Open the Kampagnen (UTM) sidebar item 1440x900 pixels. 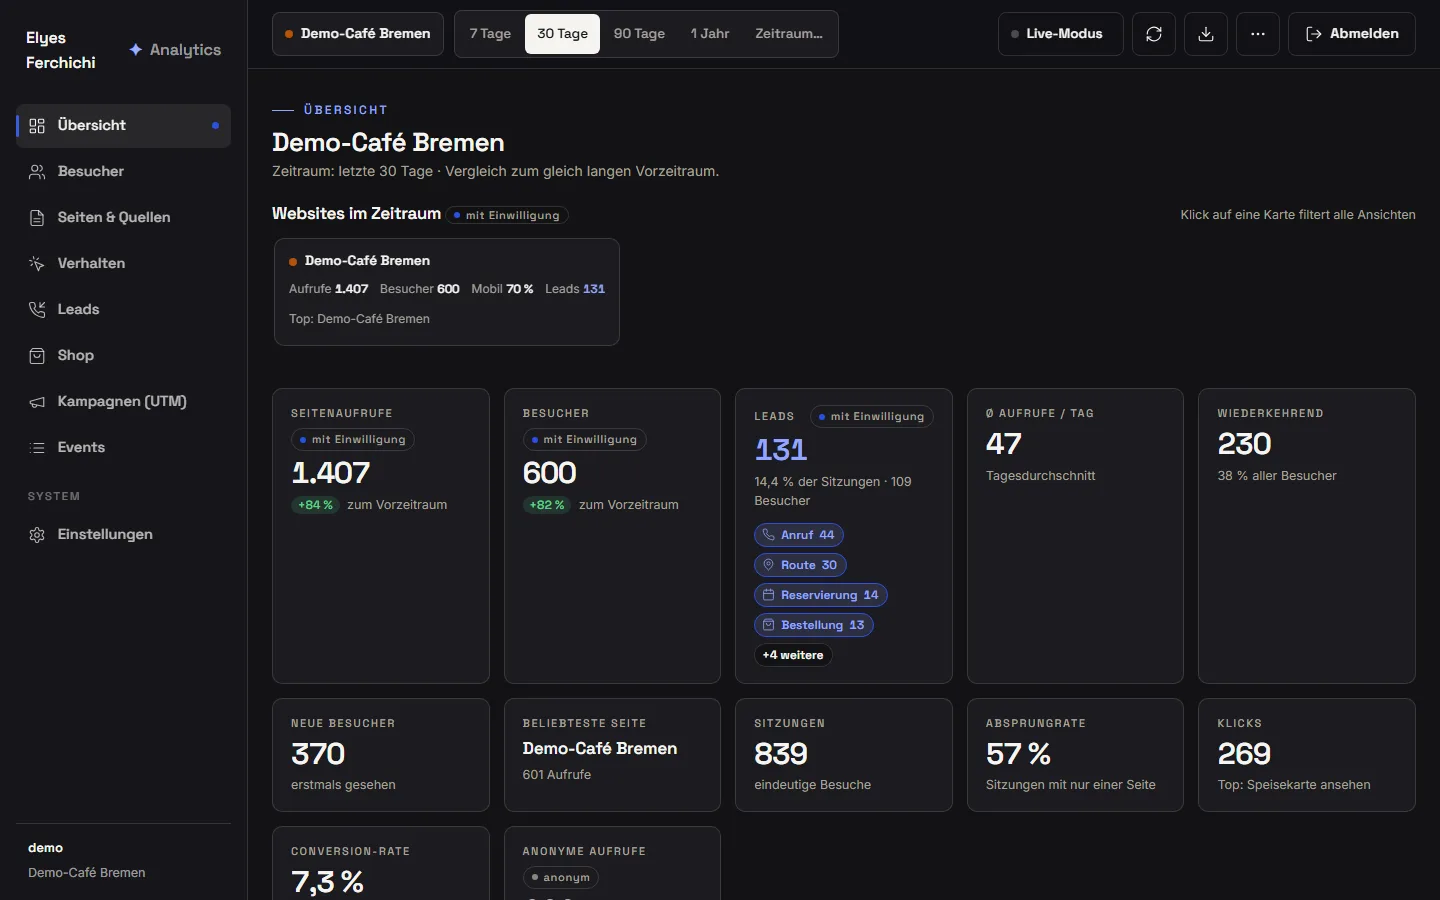pyautogui.click(x=123, y=402)
